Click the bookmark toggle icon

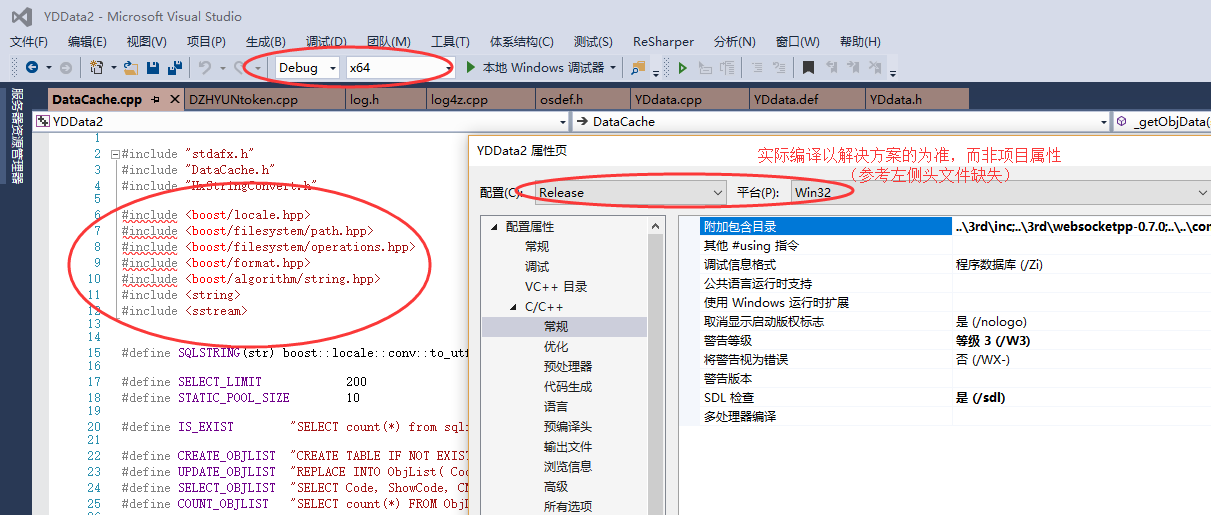coord(808,68)
